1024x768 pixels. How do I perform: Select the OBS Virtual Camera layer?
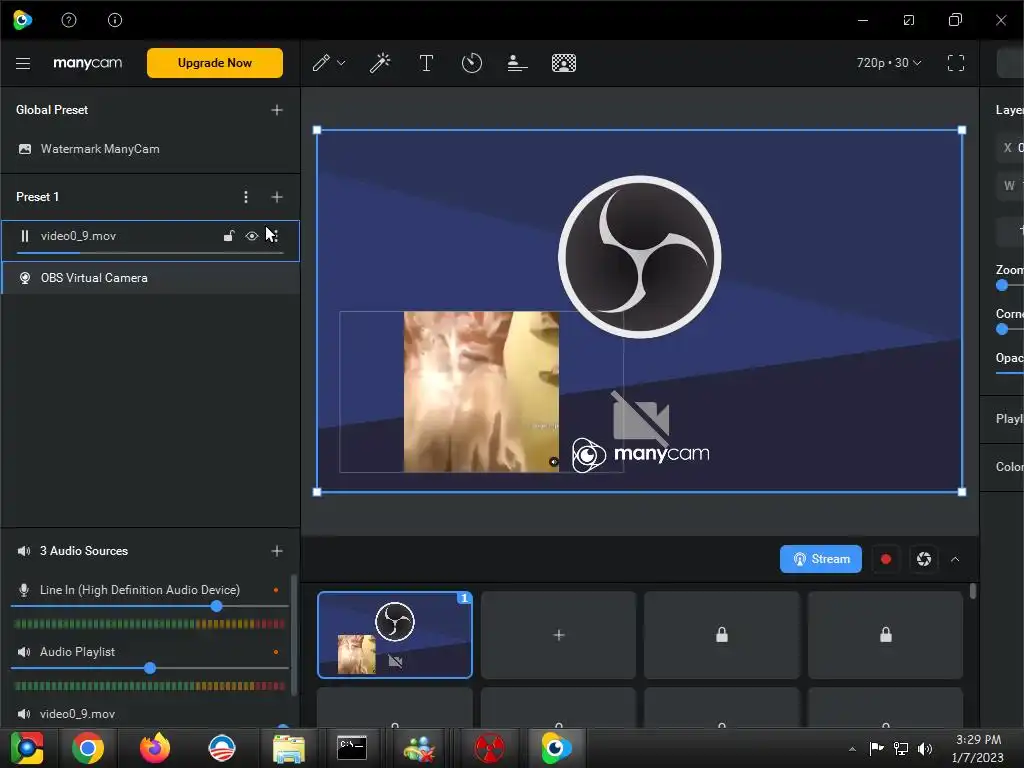tap(150, 278)
